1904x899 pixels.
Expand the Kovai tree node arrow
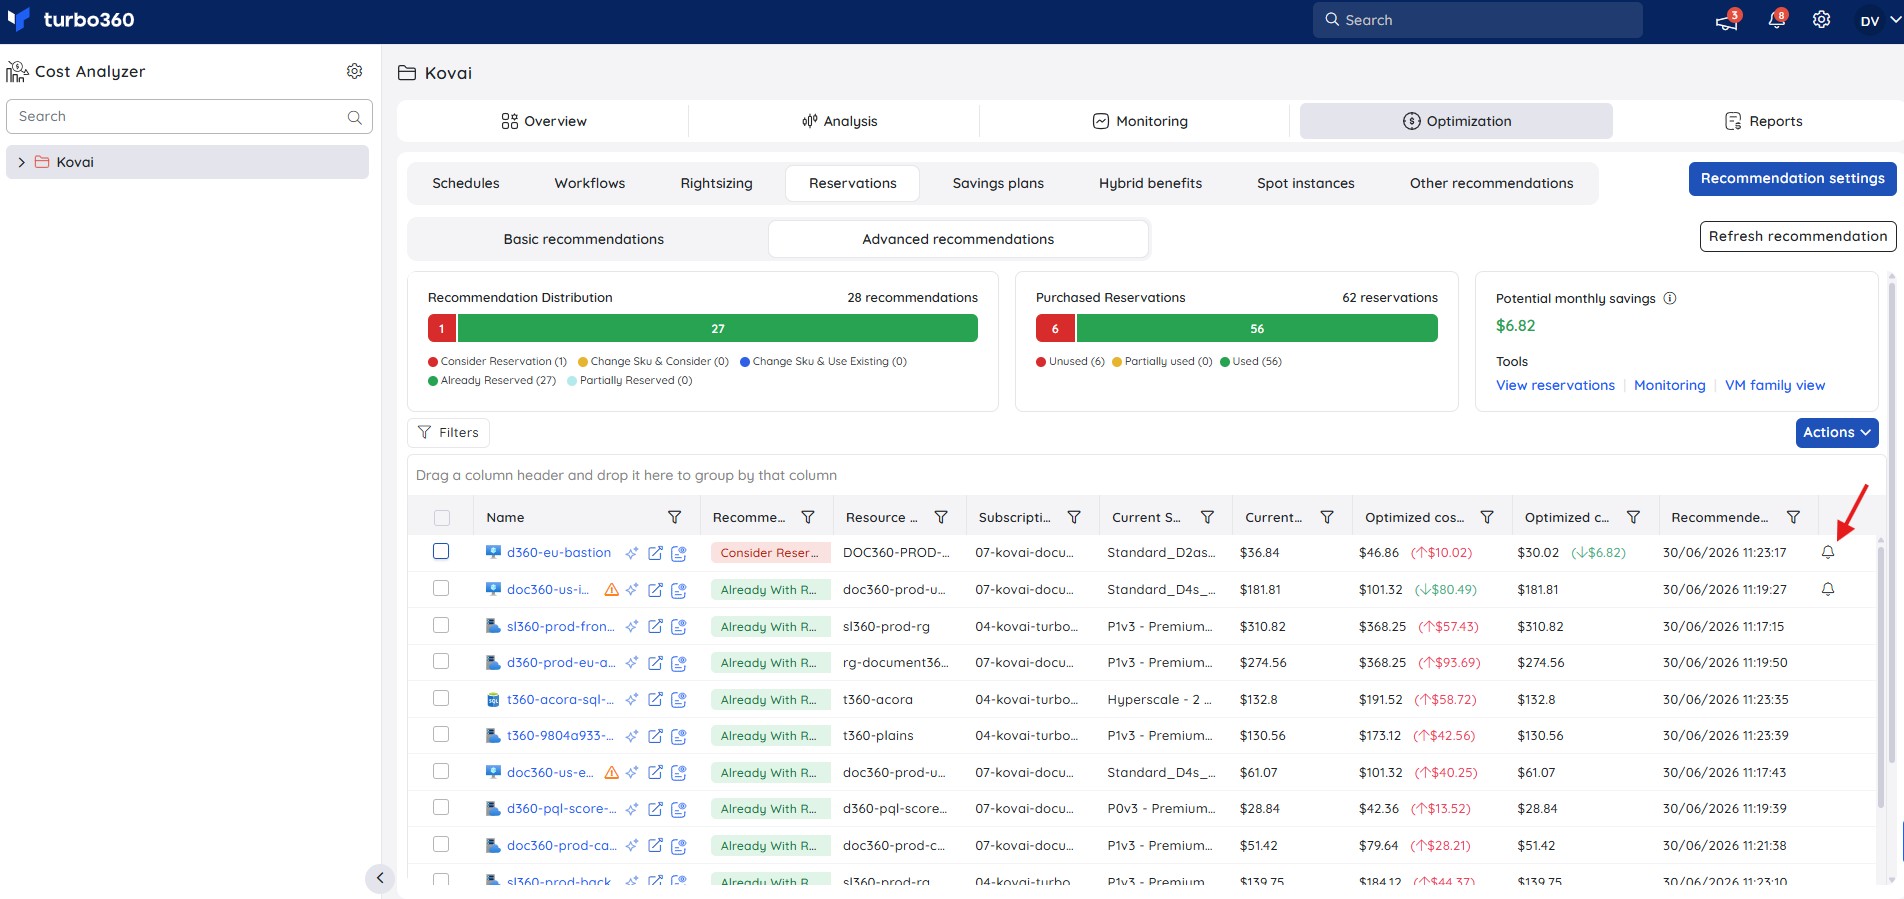click(21, 162)
